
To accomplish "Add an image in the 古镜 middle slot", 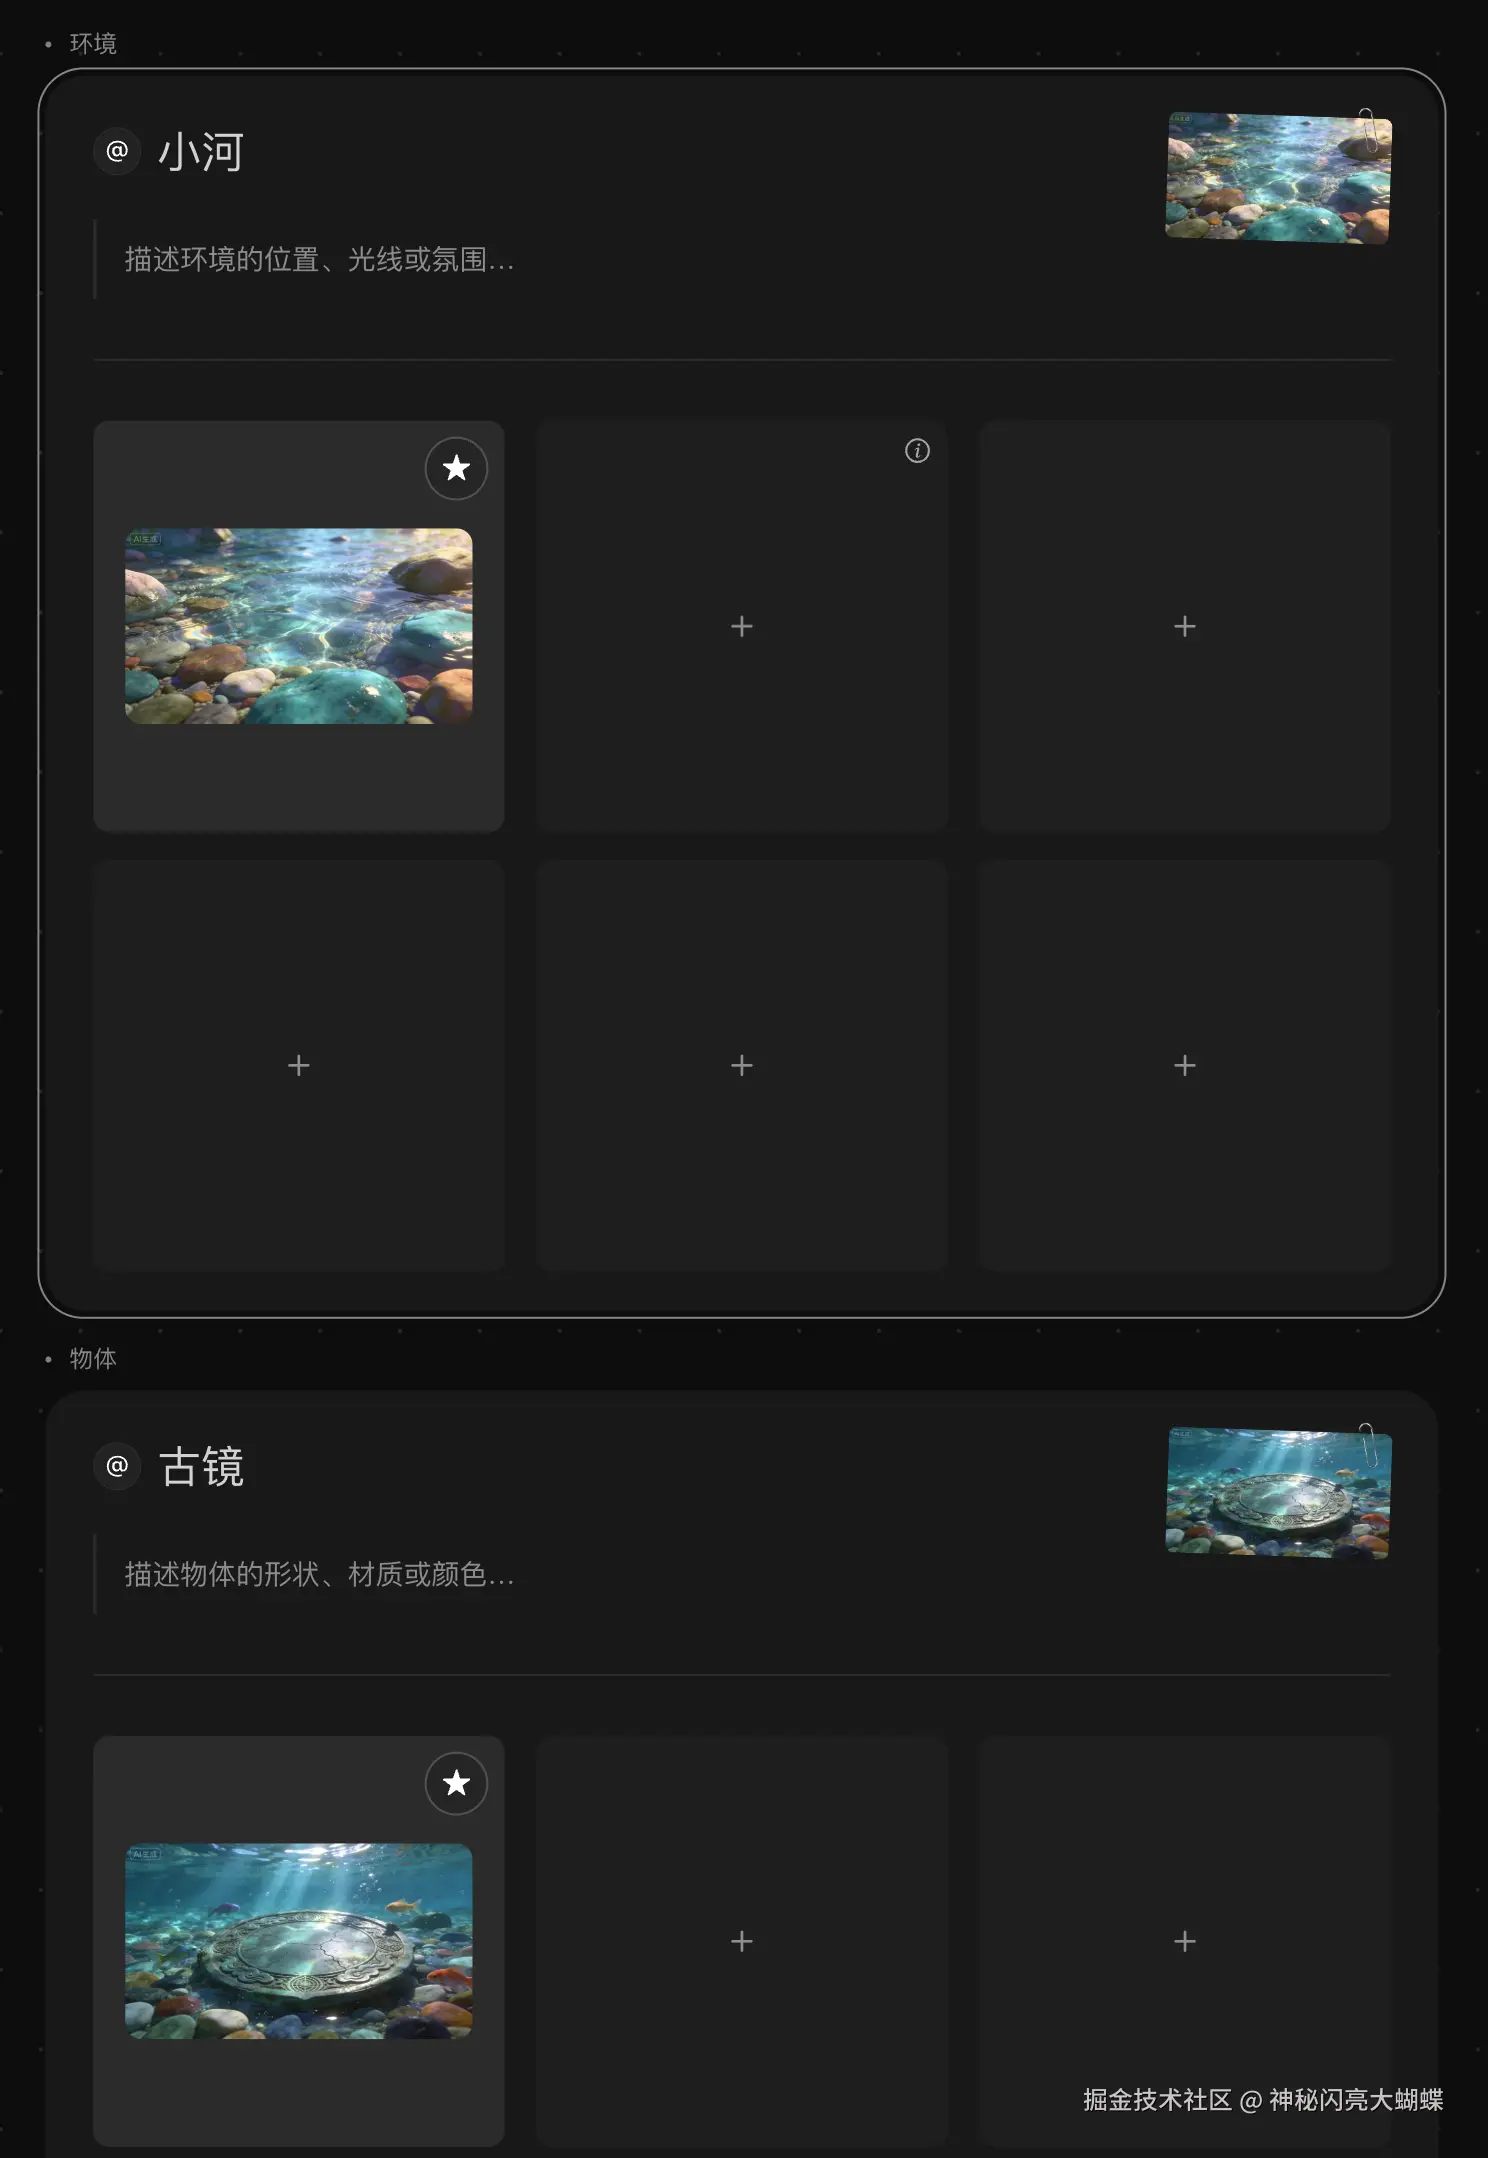I will pyautogui.click(x=742, y=1941).
